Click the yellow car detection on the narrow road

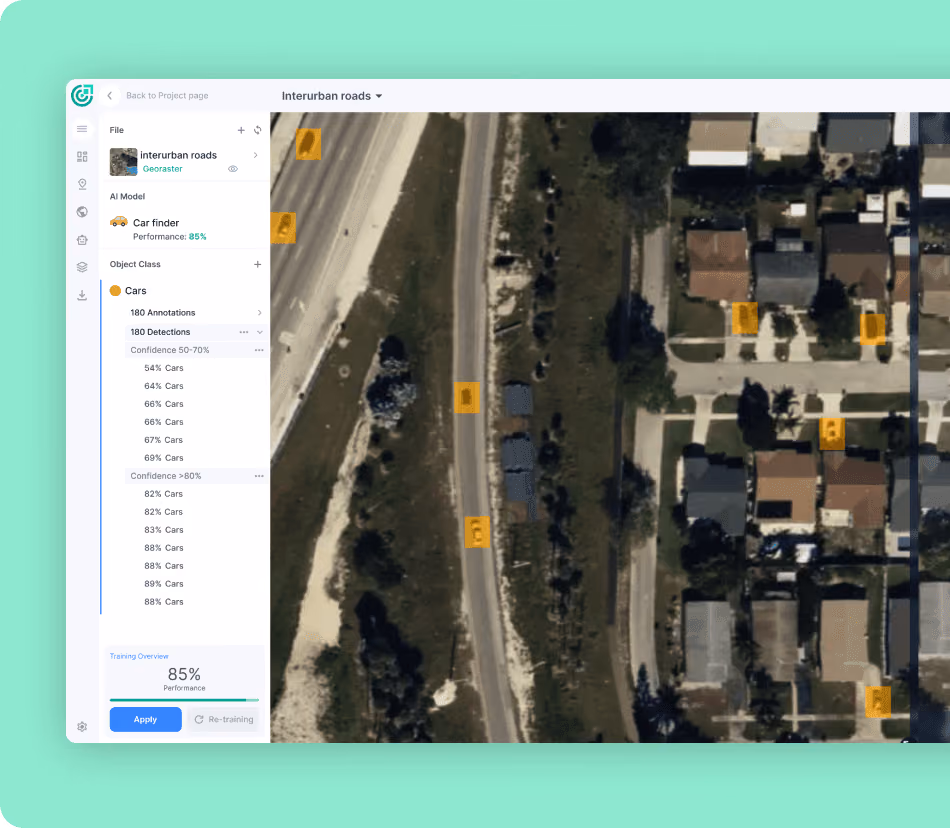click(477, 532)
